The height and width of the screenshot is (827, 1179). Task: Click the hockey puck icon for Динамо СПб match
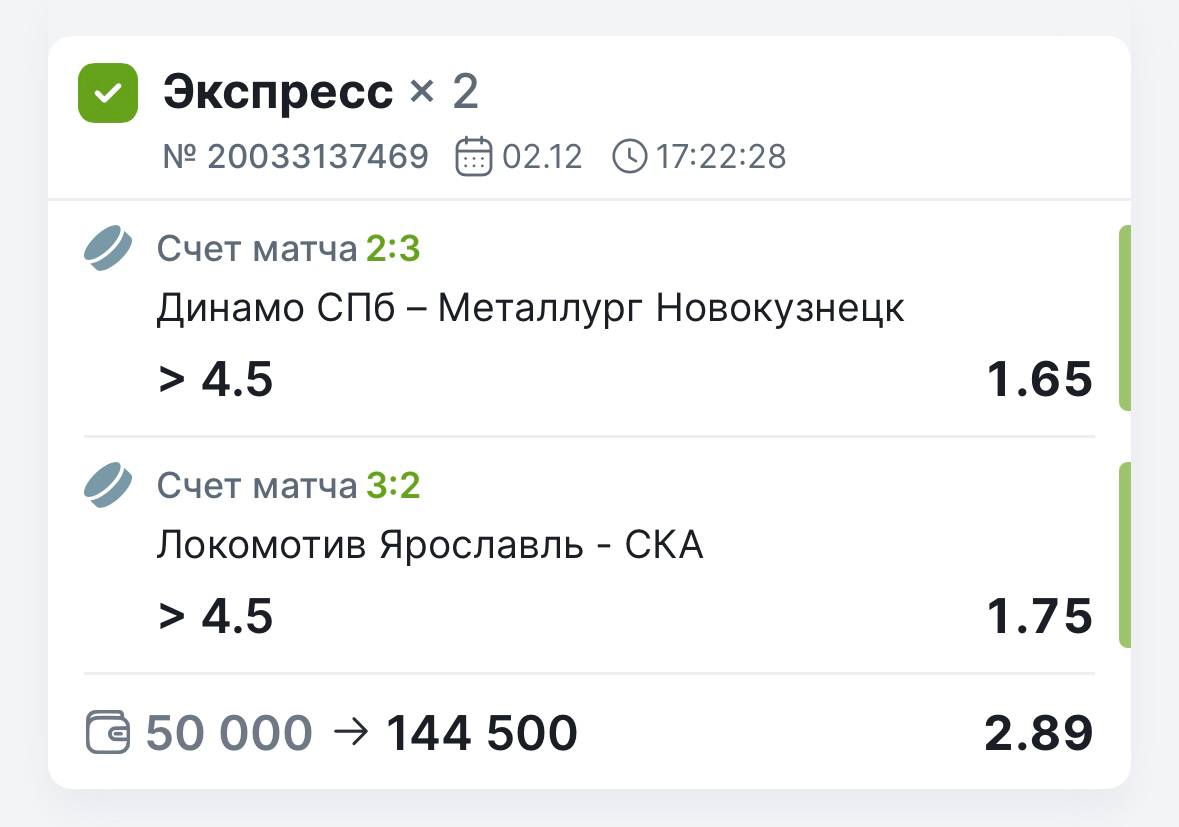[107, 248]
